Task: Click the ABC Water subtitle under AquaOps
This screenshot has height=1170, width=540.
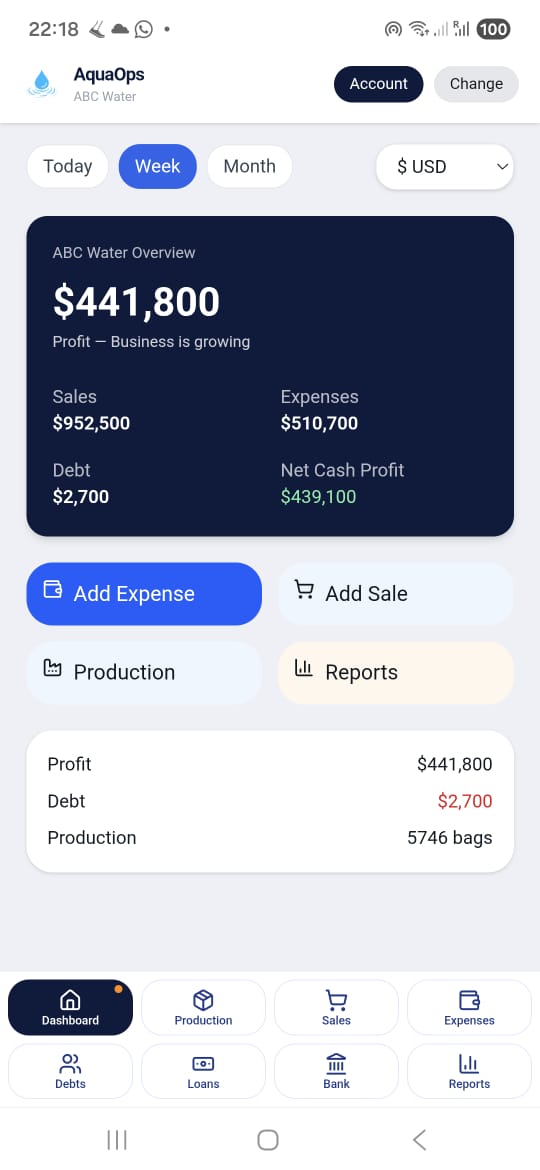Action: click(105, 97)
